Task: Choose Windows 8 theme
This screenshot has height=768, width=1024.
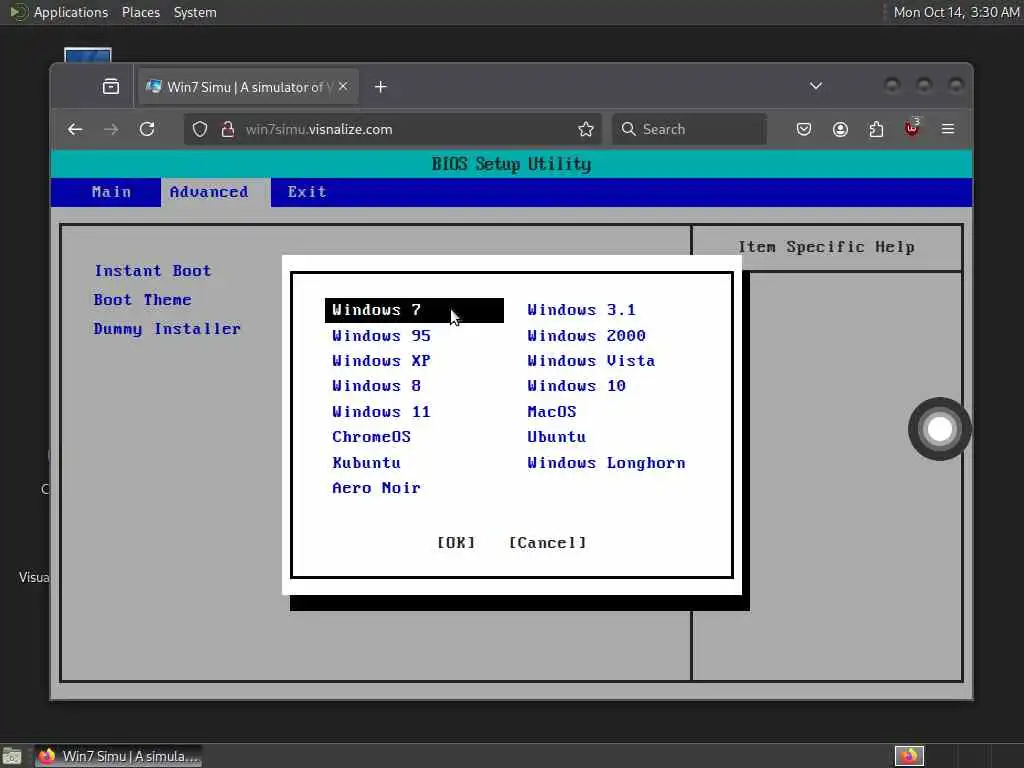Action: click(x=376, y=386)
